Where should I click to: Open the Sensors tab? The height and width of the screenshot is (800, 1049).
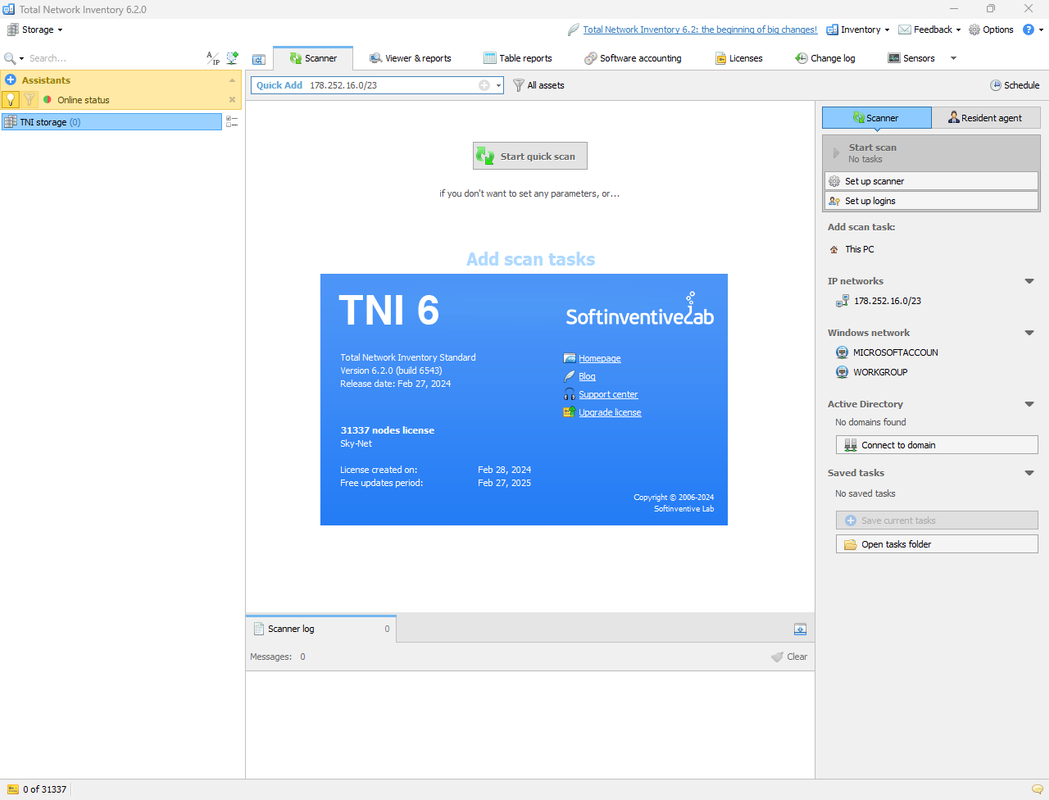pyautogui.click(x=911, y=58)
